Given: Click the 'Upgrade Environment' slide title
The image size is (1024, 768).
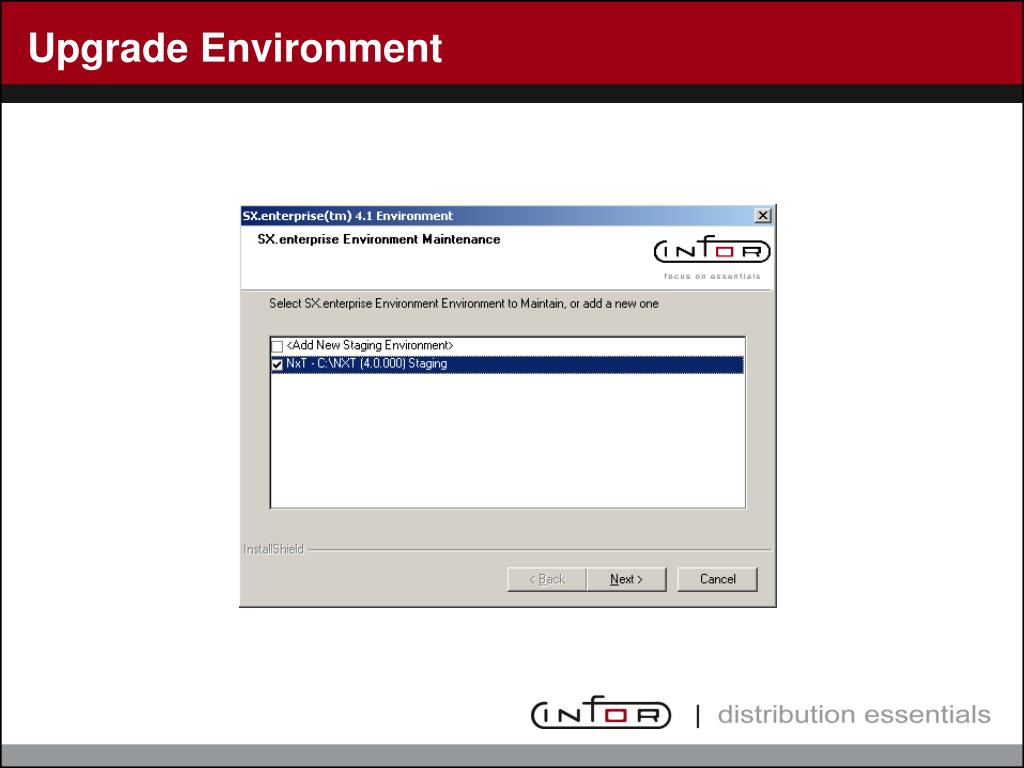Looking at the screenshot, I should coord(235,48).
